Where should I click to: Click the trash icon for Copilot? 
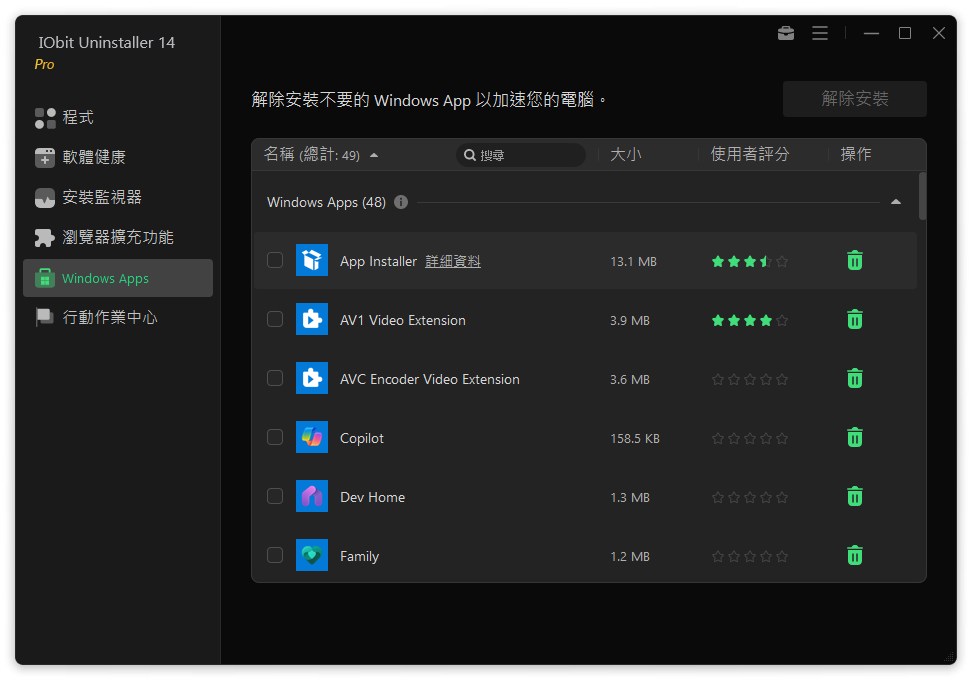pyautogui.click(x=854, y=438)
